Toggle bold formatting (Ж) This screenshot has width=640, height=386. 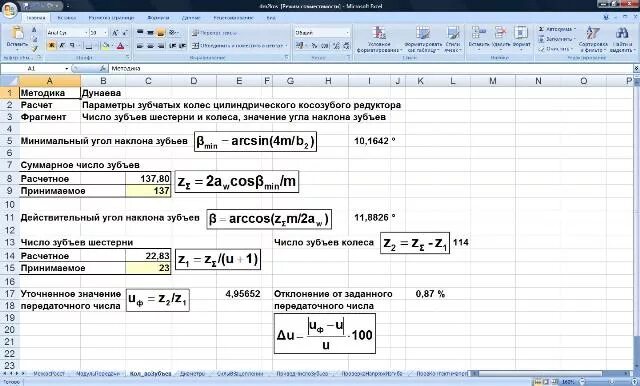[52, 46]
